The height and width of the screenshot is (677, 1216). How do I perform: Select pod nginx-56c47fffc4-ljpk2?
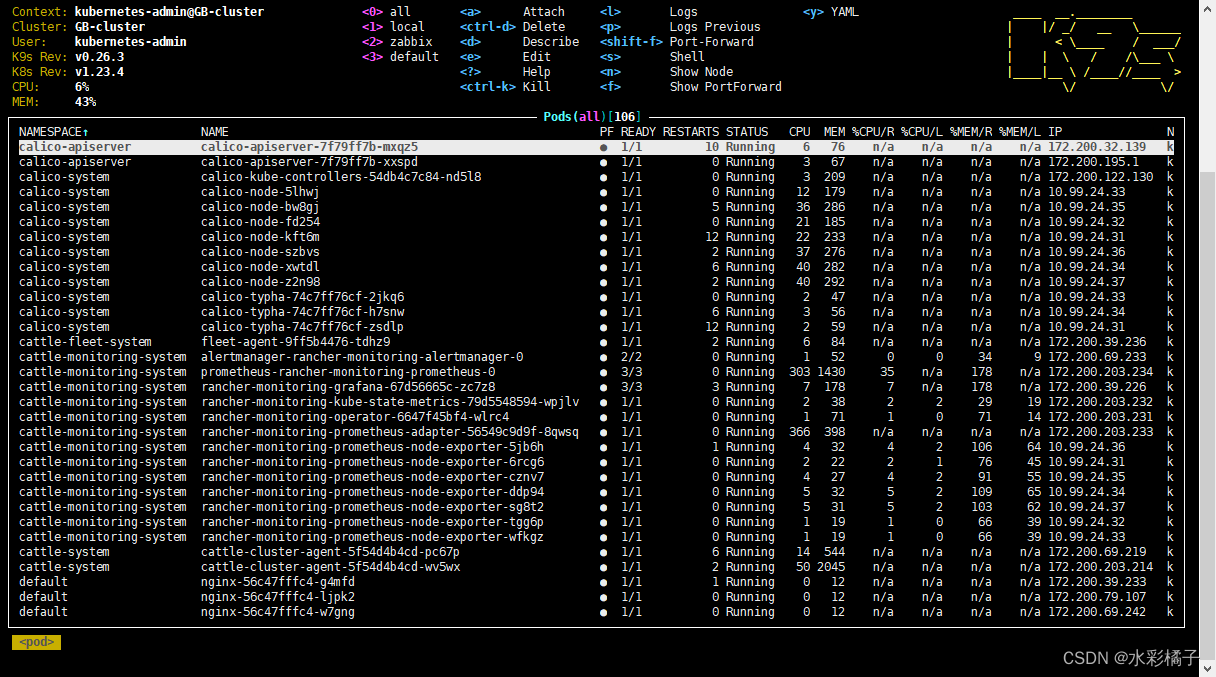[x=596, y=597]
